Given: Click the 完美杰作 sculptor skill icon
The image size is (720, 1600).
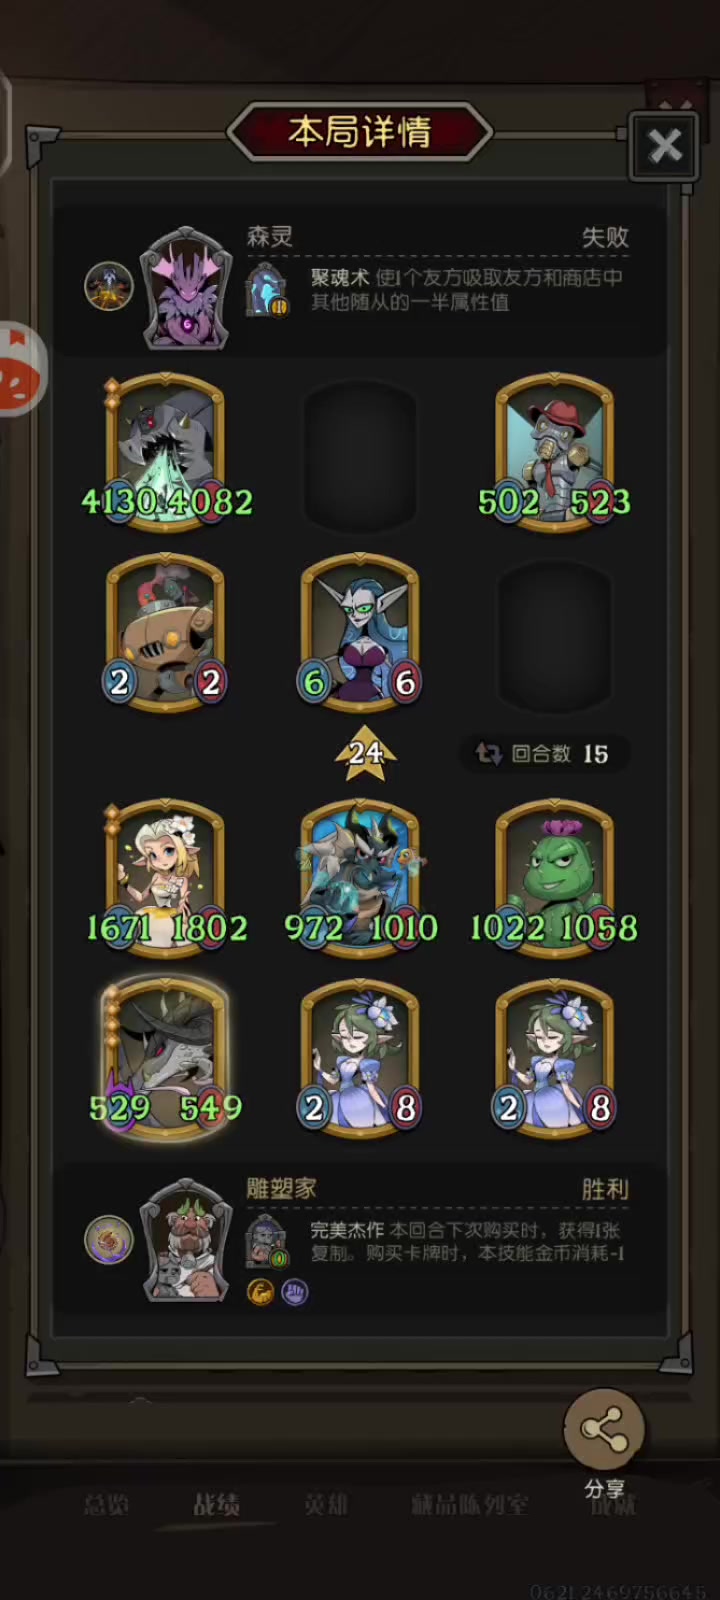Looking at the screenshot, I should (x=266, y=1241).
